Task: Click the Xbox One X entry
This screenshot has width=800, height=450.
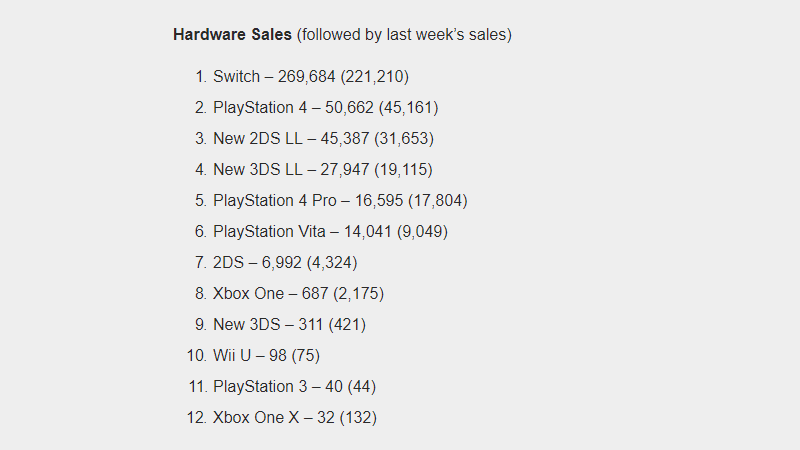Action: [x=294, y=417]
